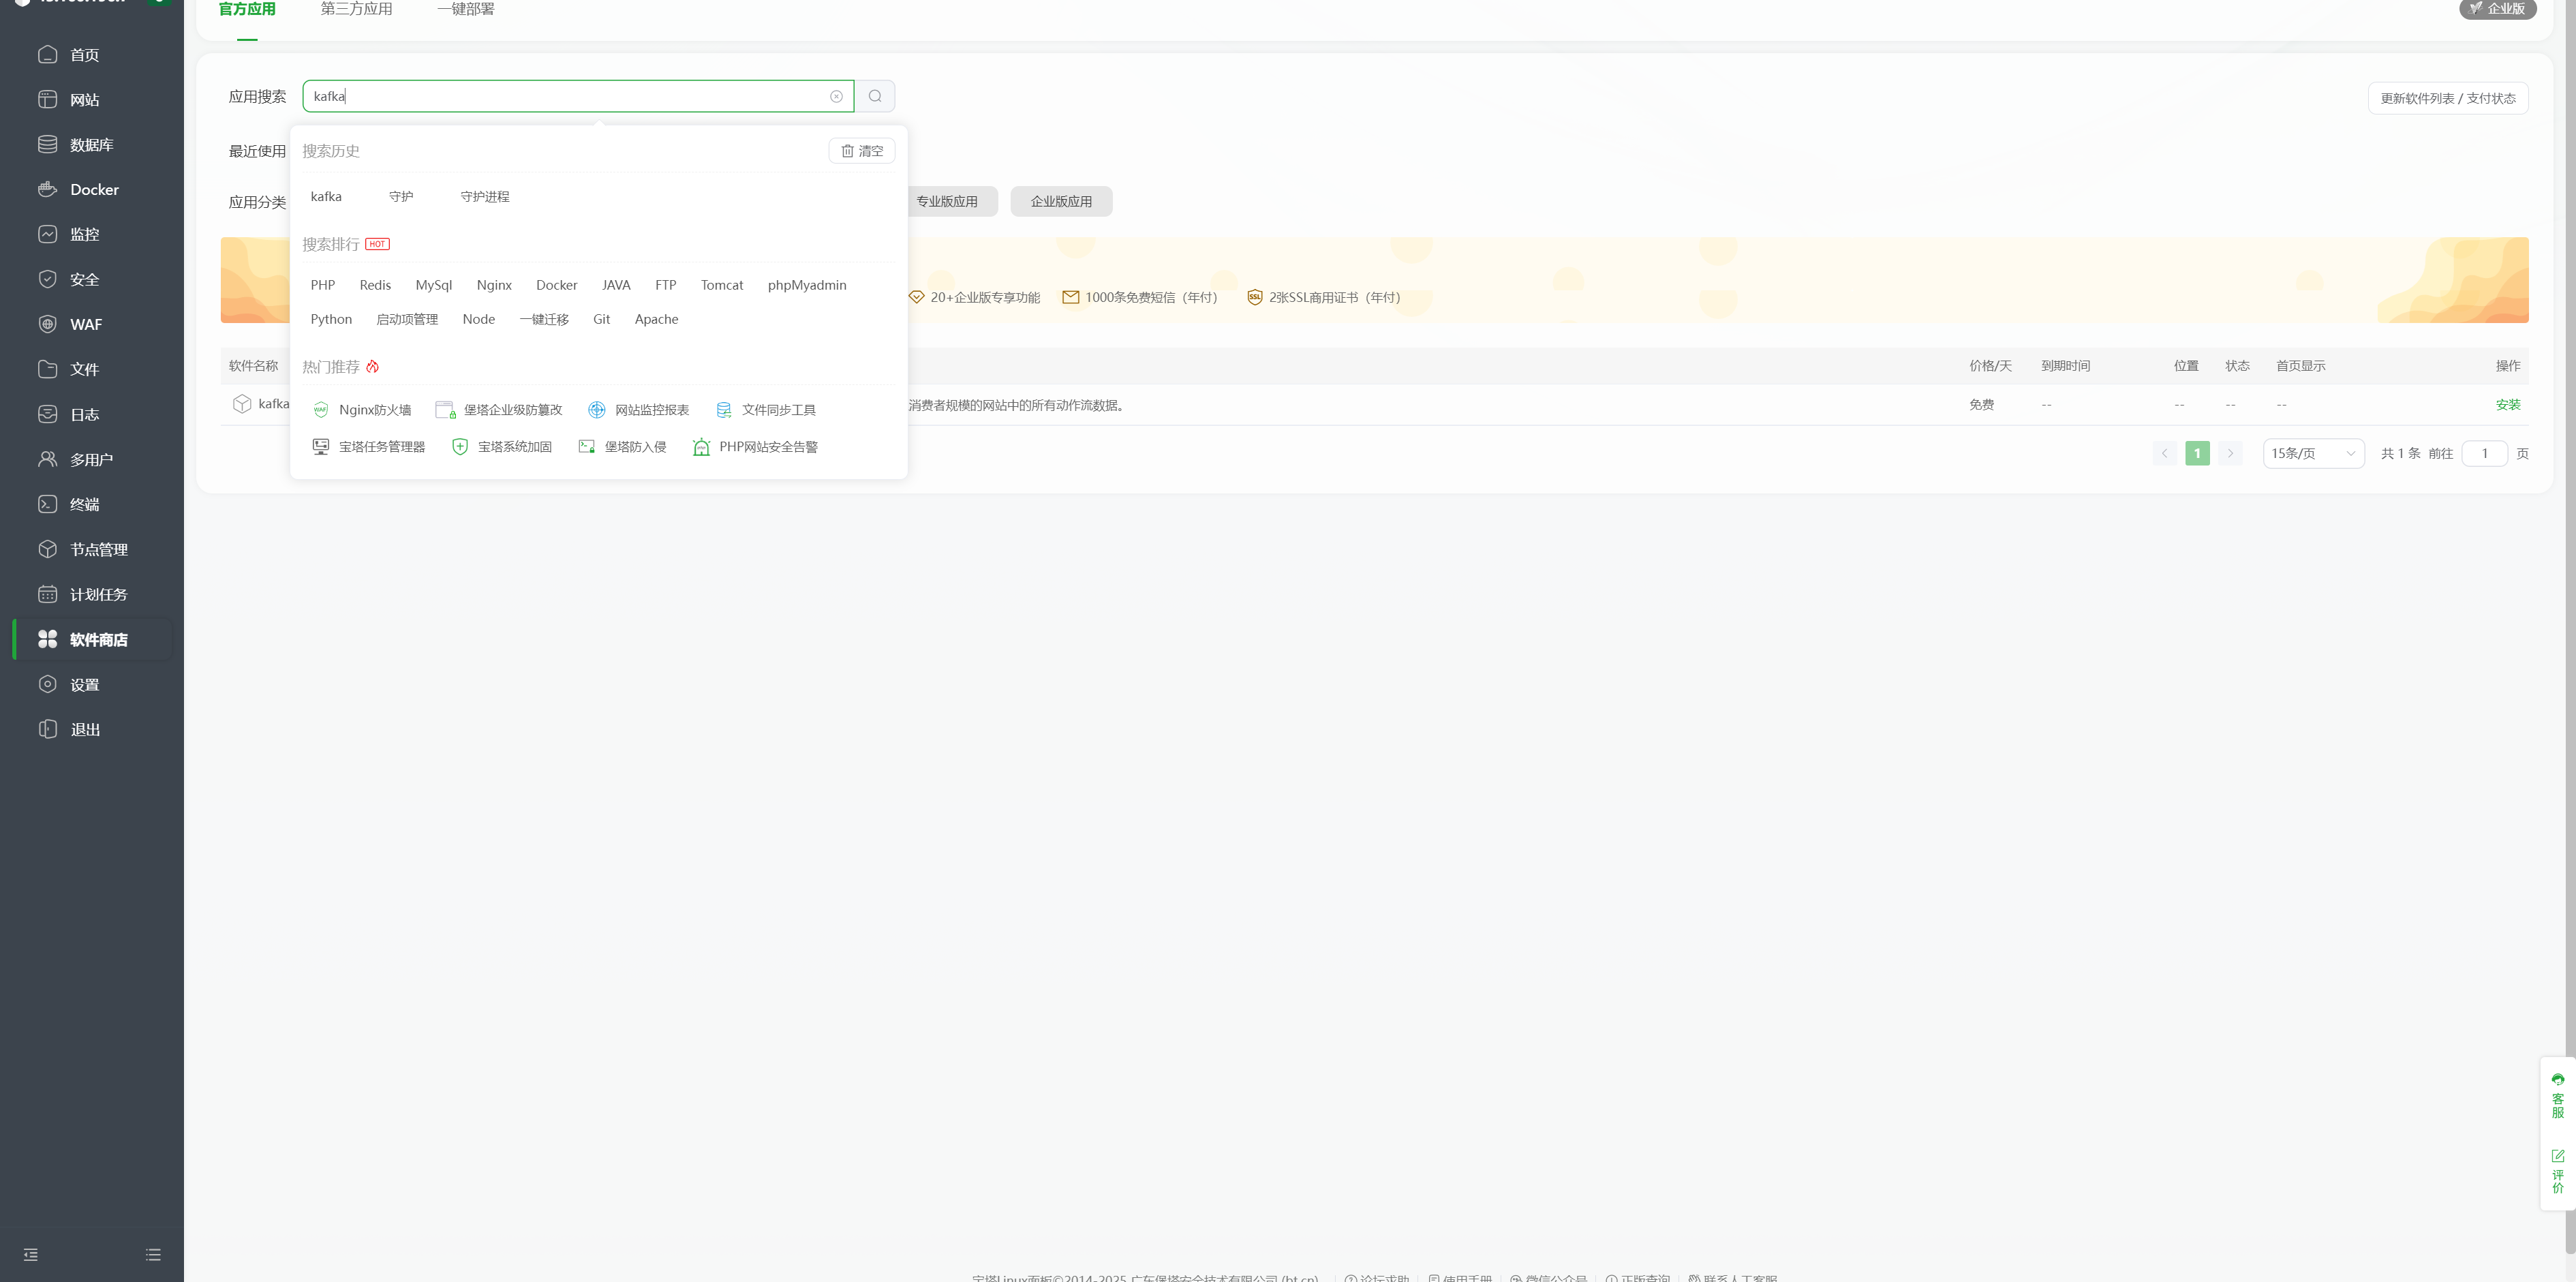
Task: Click the 企业版 badge at top right
Action: click(x=2498, y=8)
